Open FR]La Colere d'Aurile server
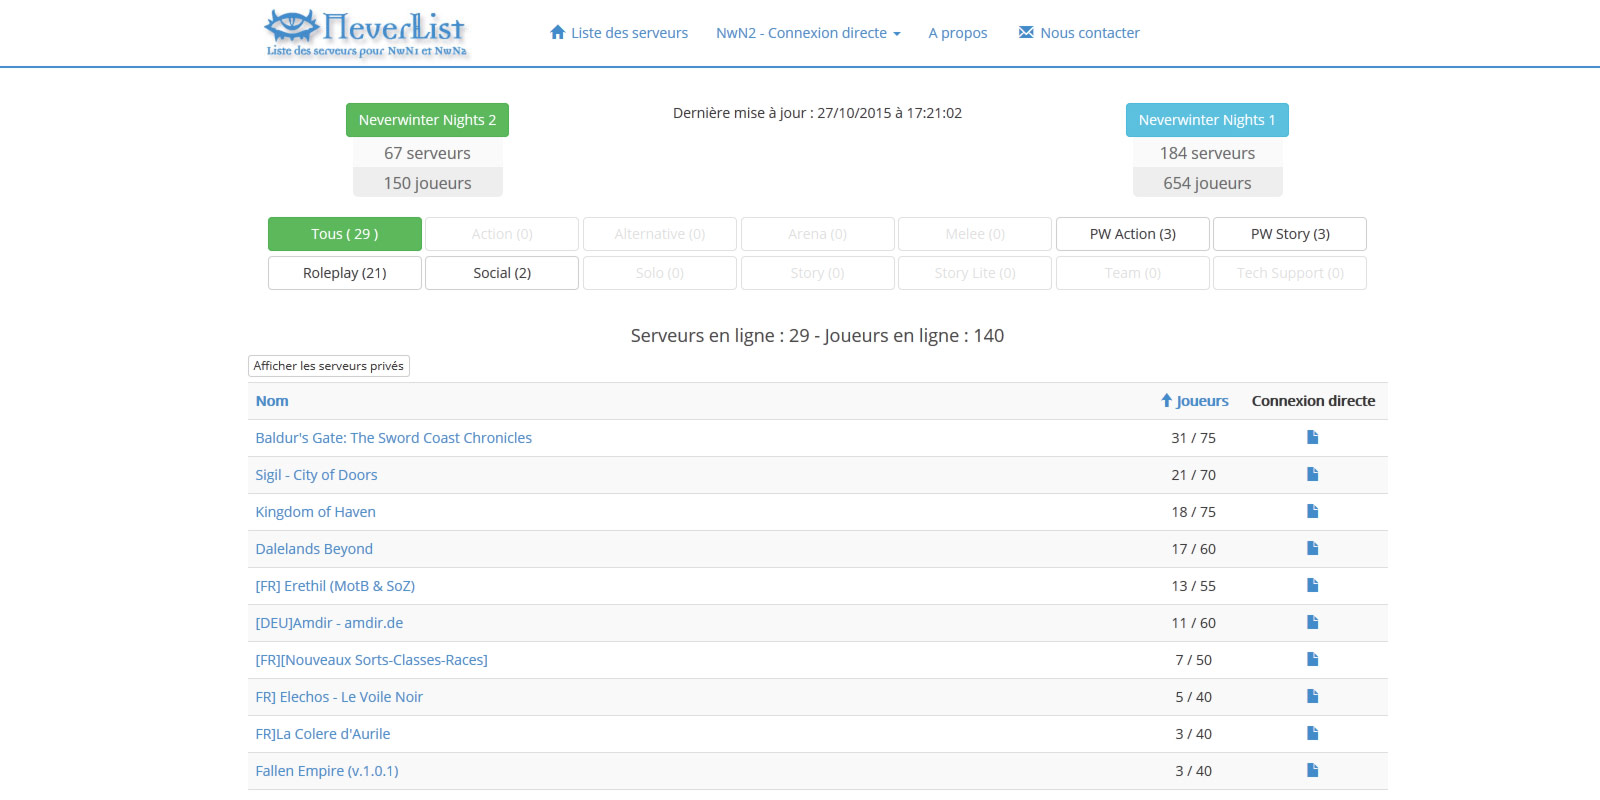Image resolution: width=1600 pixels, height=800 pixels. (323, 734)
